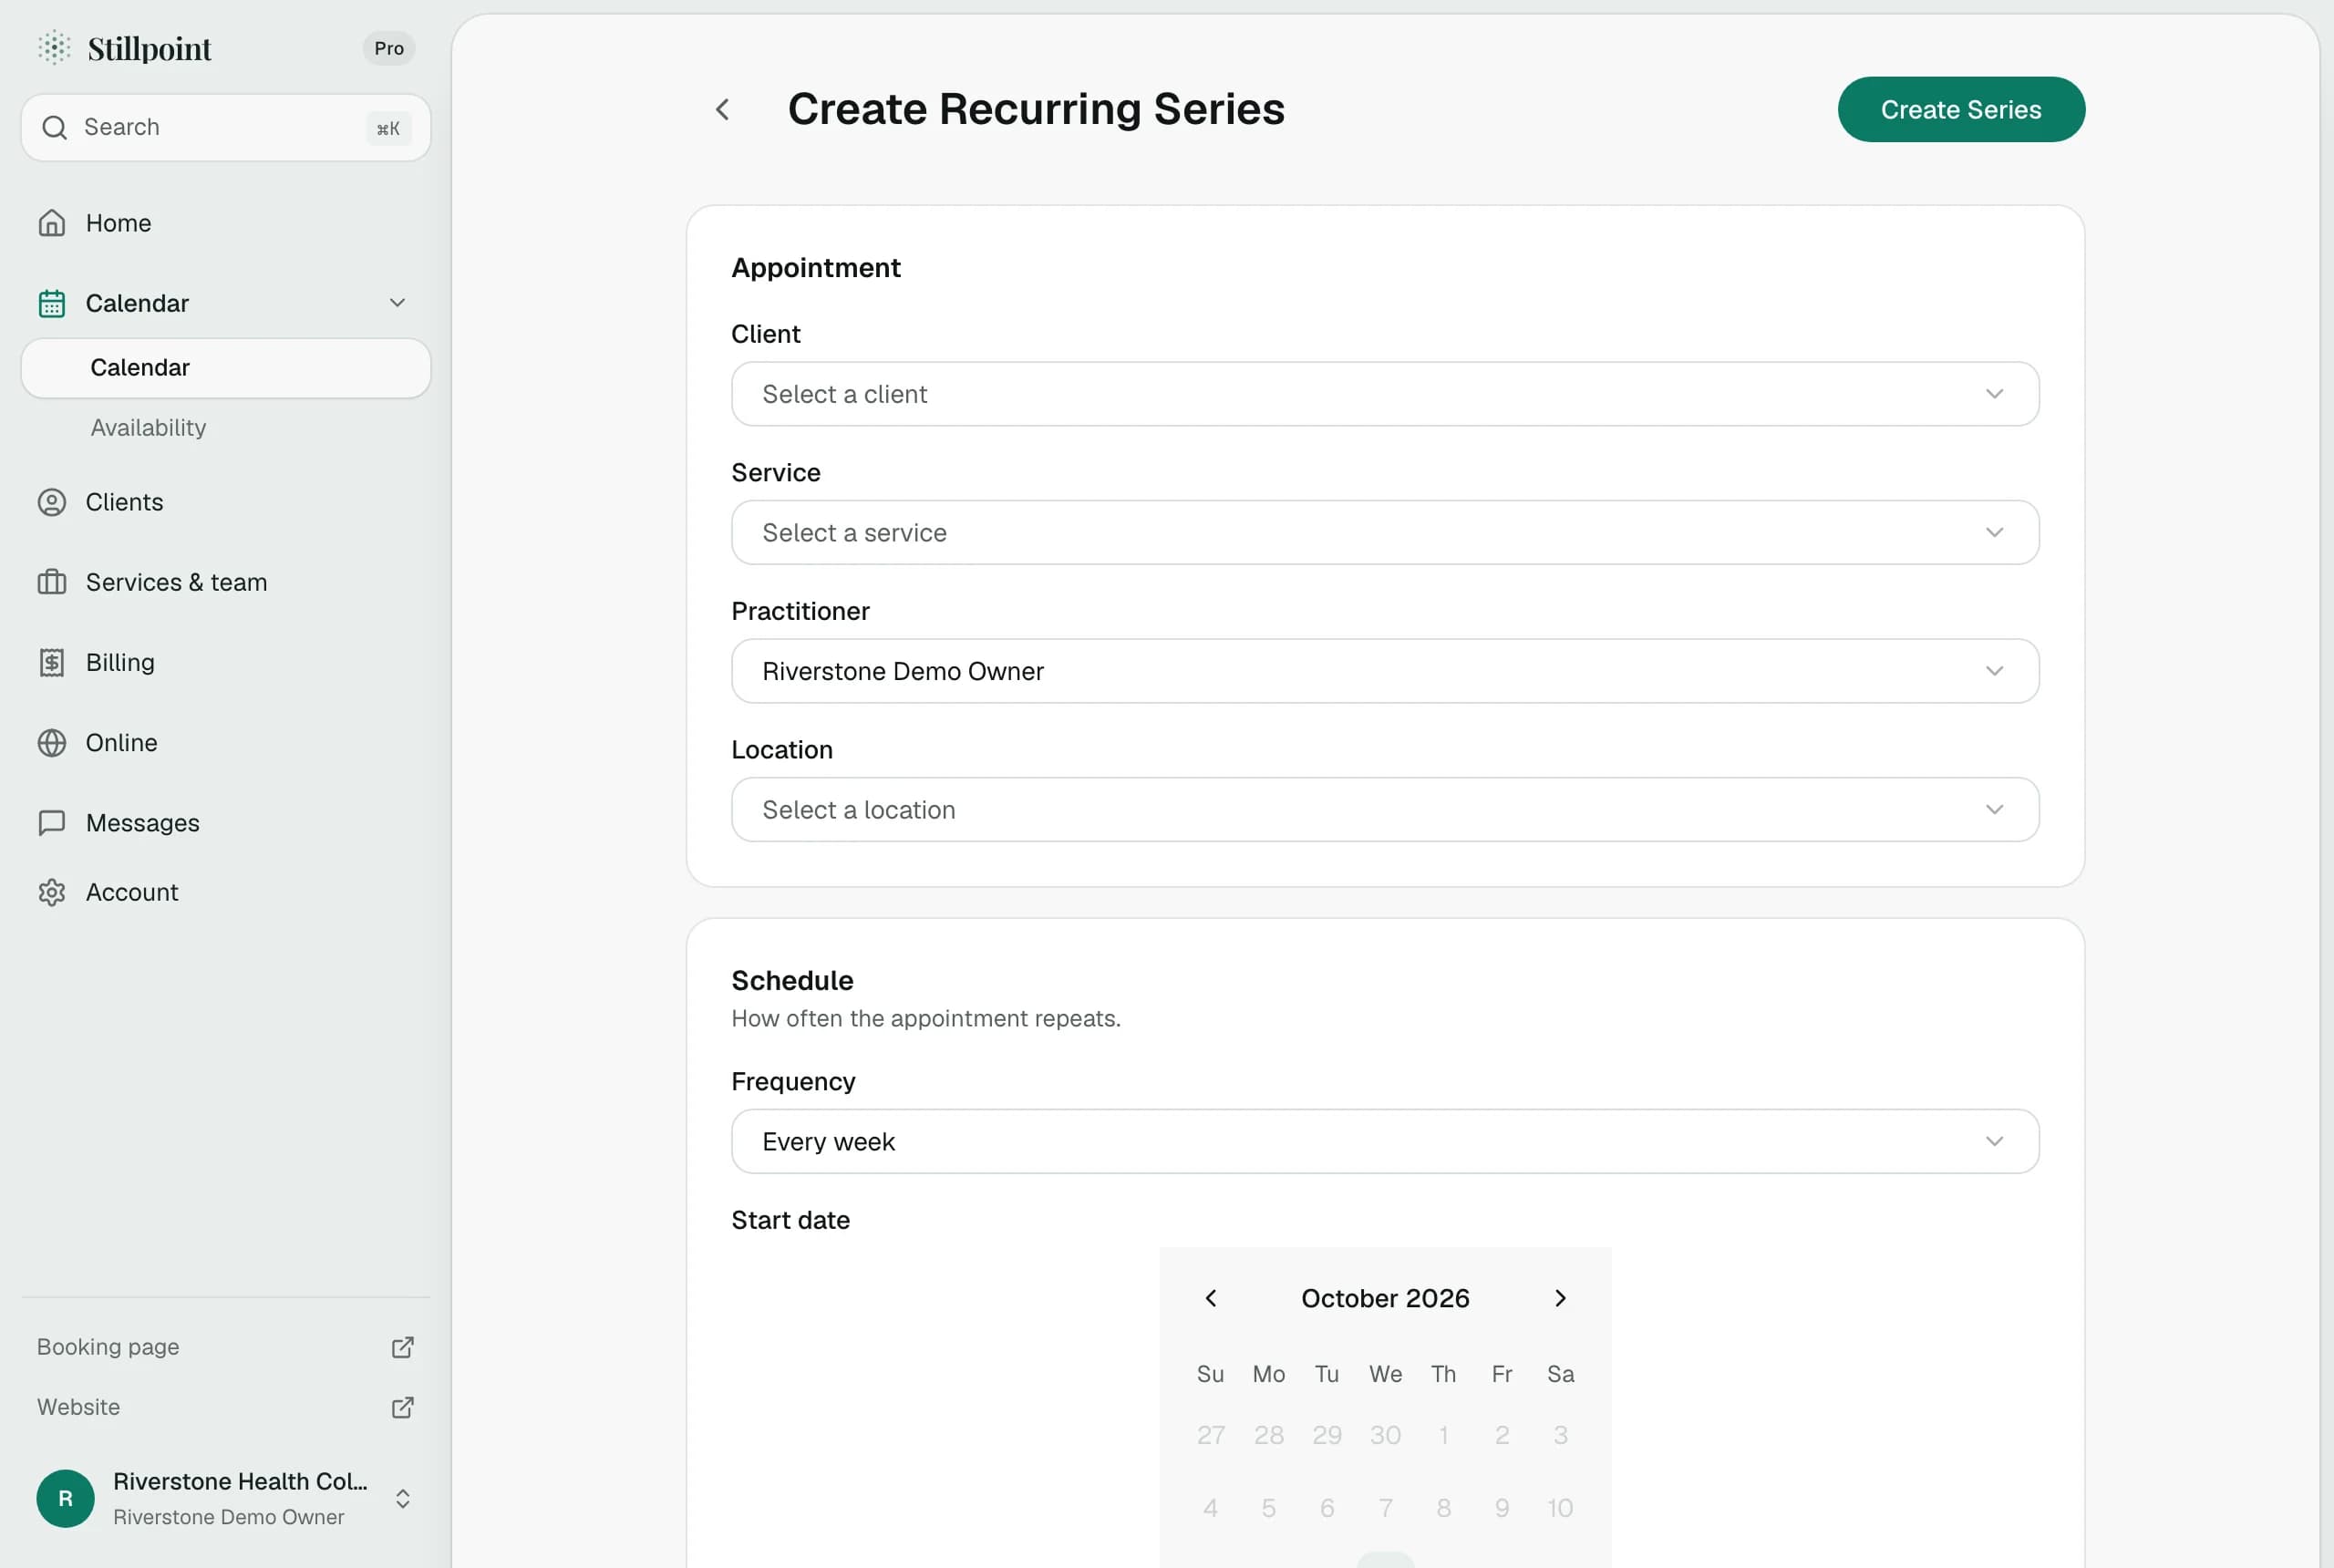The image size is (2334, 1568).
Task: Click the Create Series button
Action: click(1961, 109)
